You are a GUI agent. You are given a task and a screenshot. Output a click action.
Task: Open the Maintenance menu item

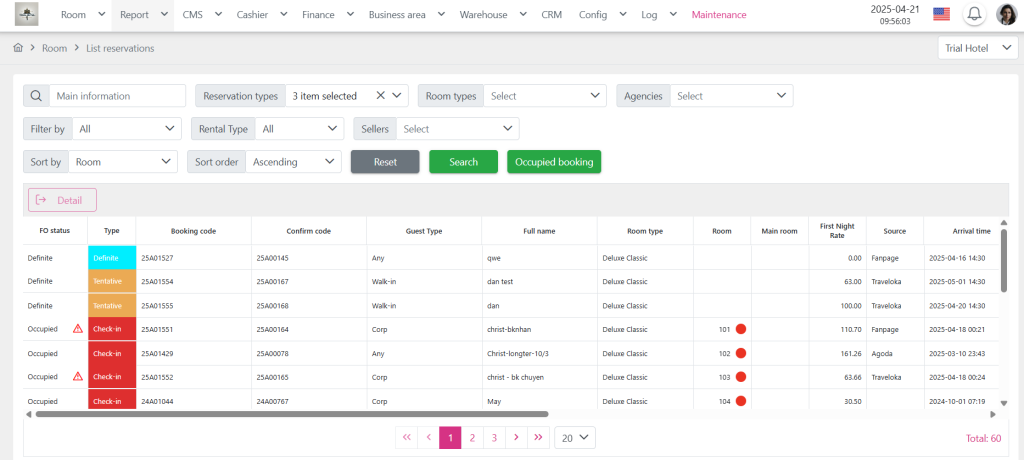(x=719, y=15)
